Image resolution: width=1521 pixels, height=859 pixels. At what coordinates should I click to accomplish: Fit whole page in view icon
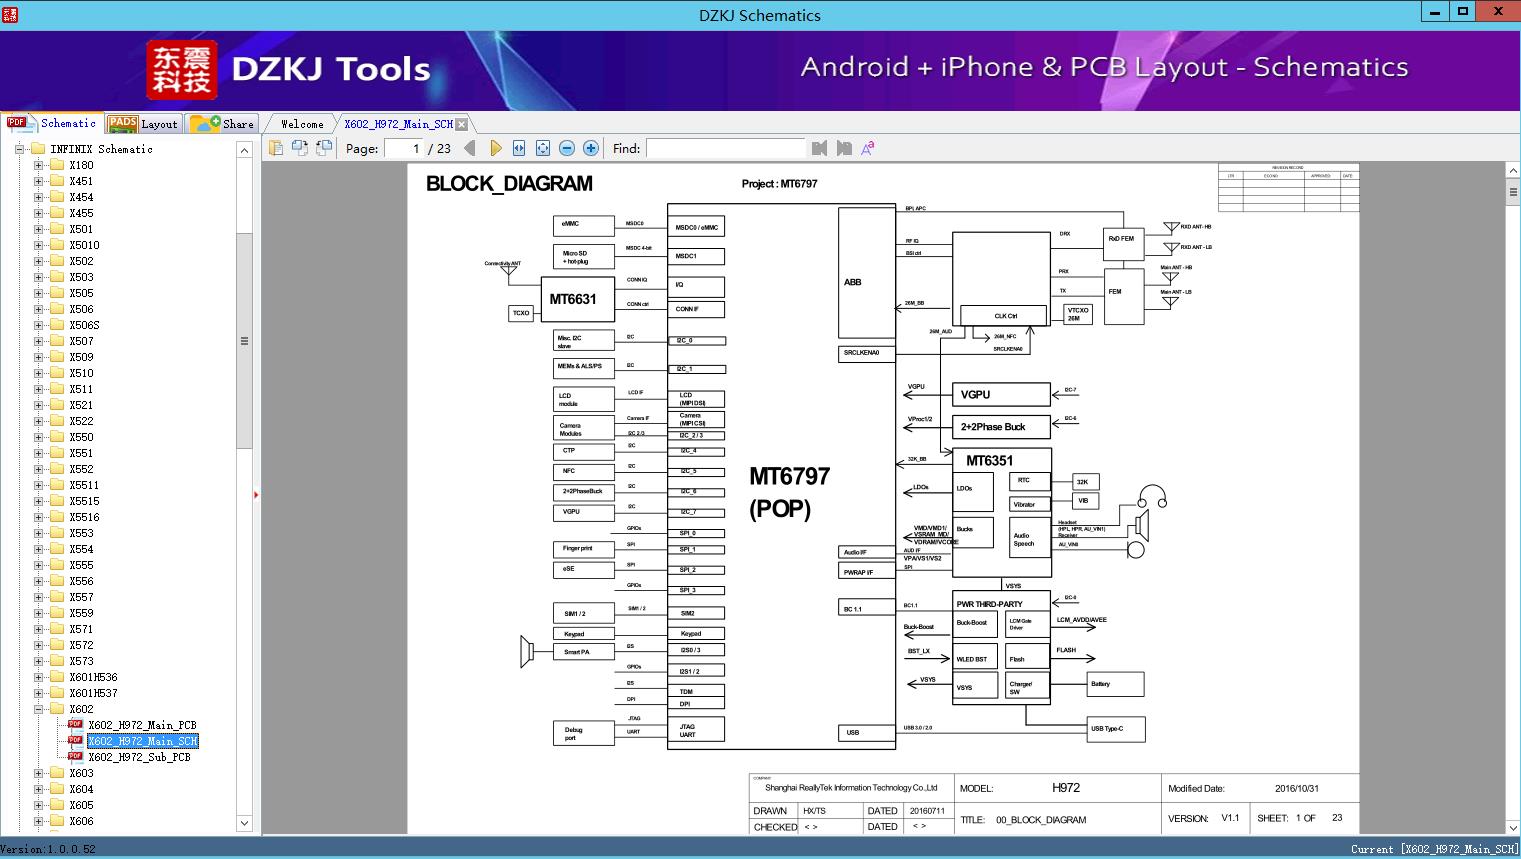pos(542,147)
